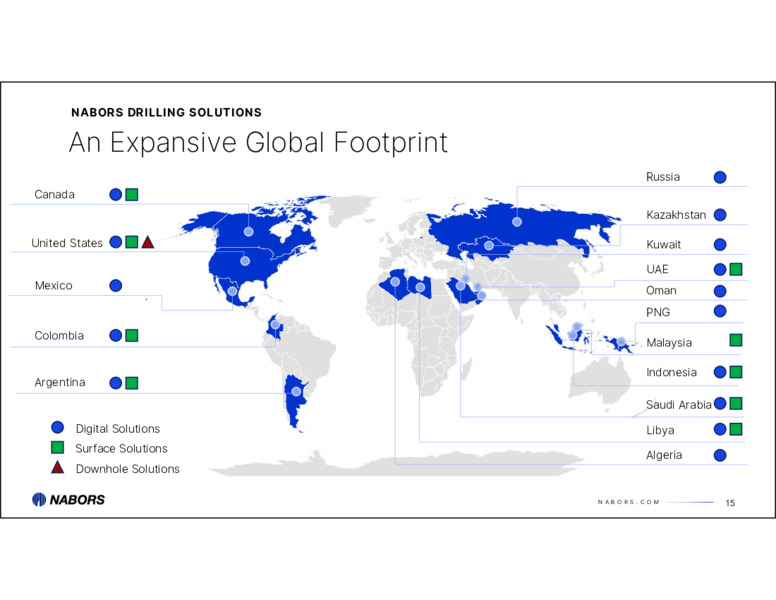Click the blue circle next to Saudi Arabia
The width and height of the screenshot is (776, 600).
(x=720, y=403)
